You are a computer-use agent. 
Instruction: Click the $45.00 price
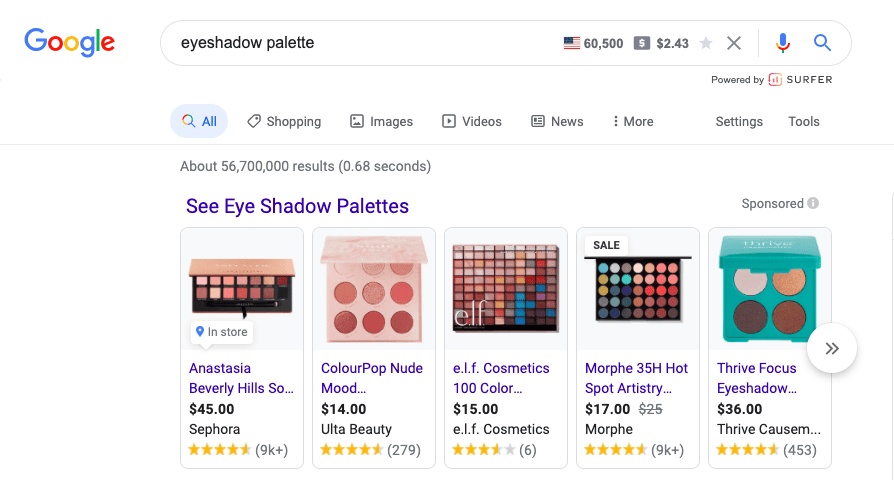point(212,409)
